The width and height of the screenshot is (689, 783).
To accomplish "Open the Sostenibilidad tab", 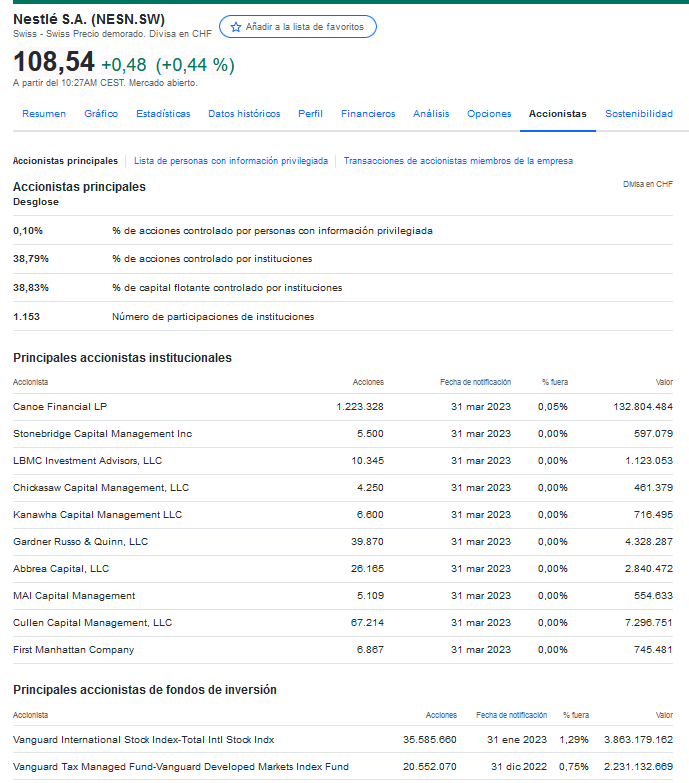I will (x=639, y=114).
